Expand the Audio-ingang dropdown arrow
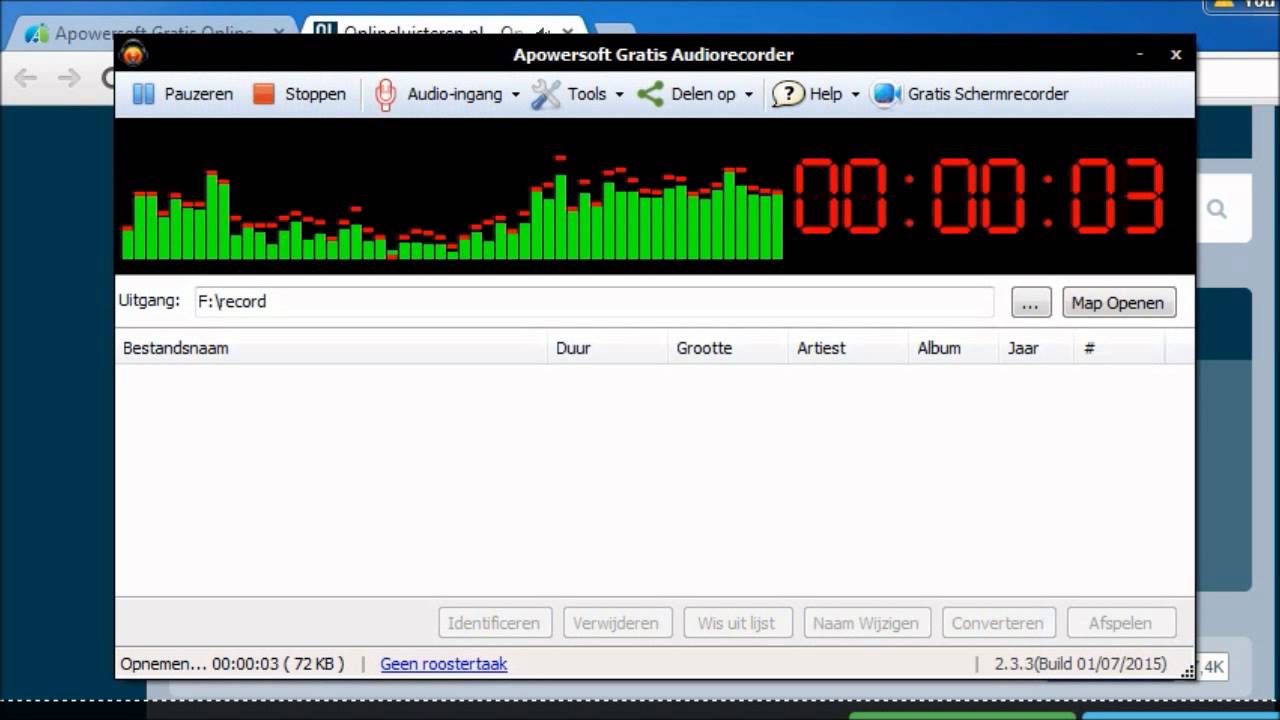Viewport: 1280px width, 720px height. point(516,95)
